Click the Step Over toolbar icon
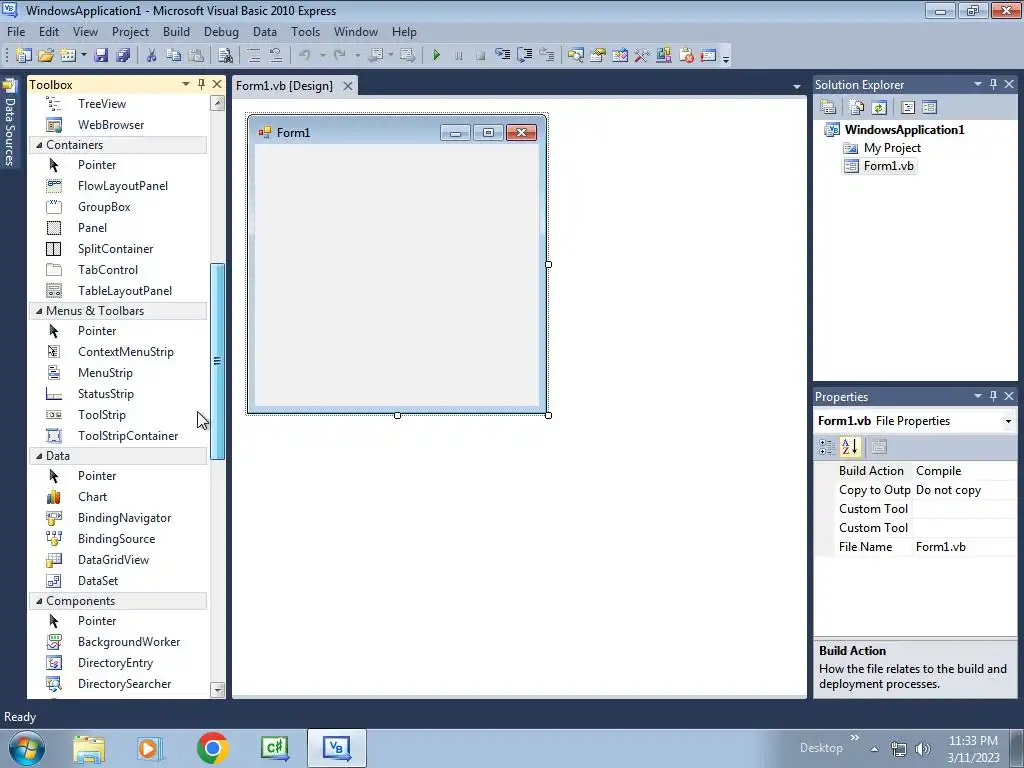1024x768 pixels. (524, 56)
